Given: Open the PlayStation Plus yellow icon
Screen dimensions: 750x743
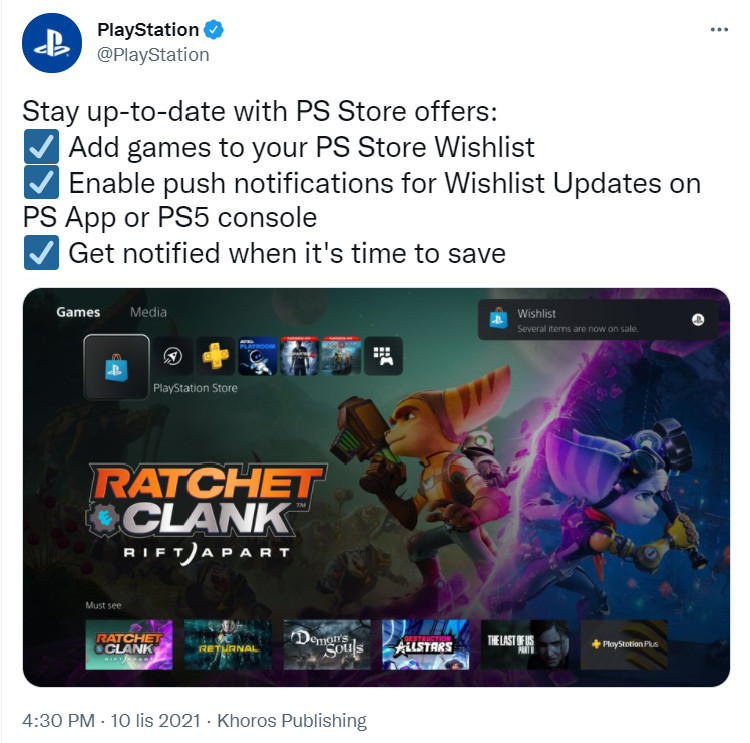Looking at the screenshot, I should (215, 356).
